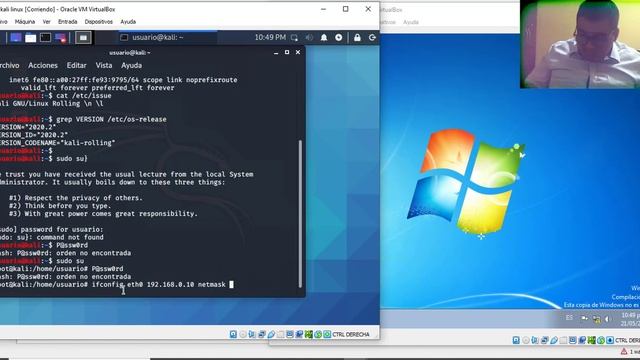
Task: Click the terminal's vertical scrollbar
Action: (x=301, y=213)
